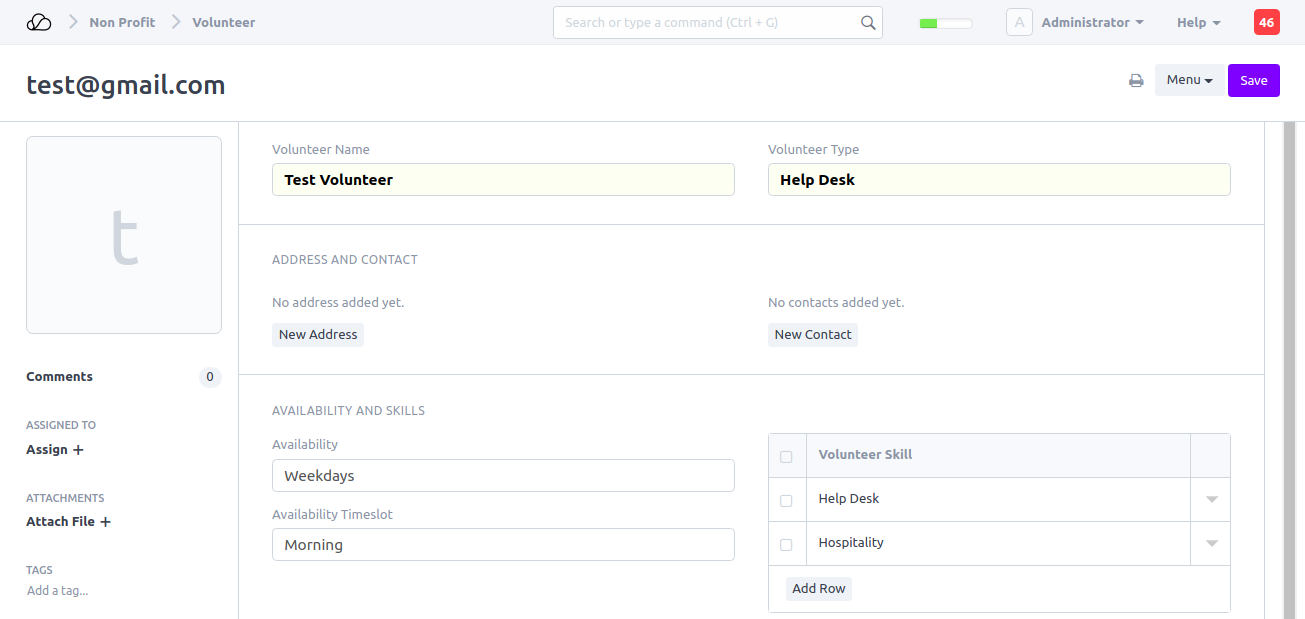
Task: Click the cloud home logo icon
Action: point(38,22)
